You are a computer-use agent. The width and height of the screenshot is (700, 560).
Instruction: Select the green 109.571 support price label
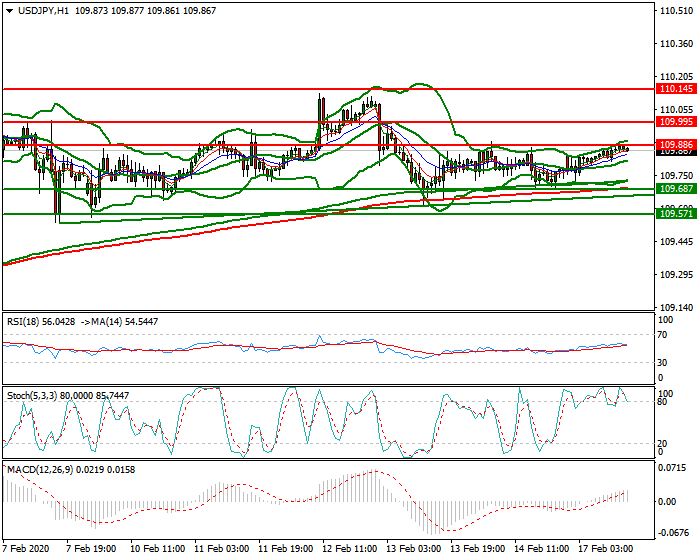(677, 214)
